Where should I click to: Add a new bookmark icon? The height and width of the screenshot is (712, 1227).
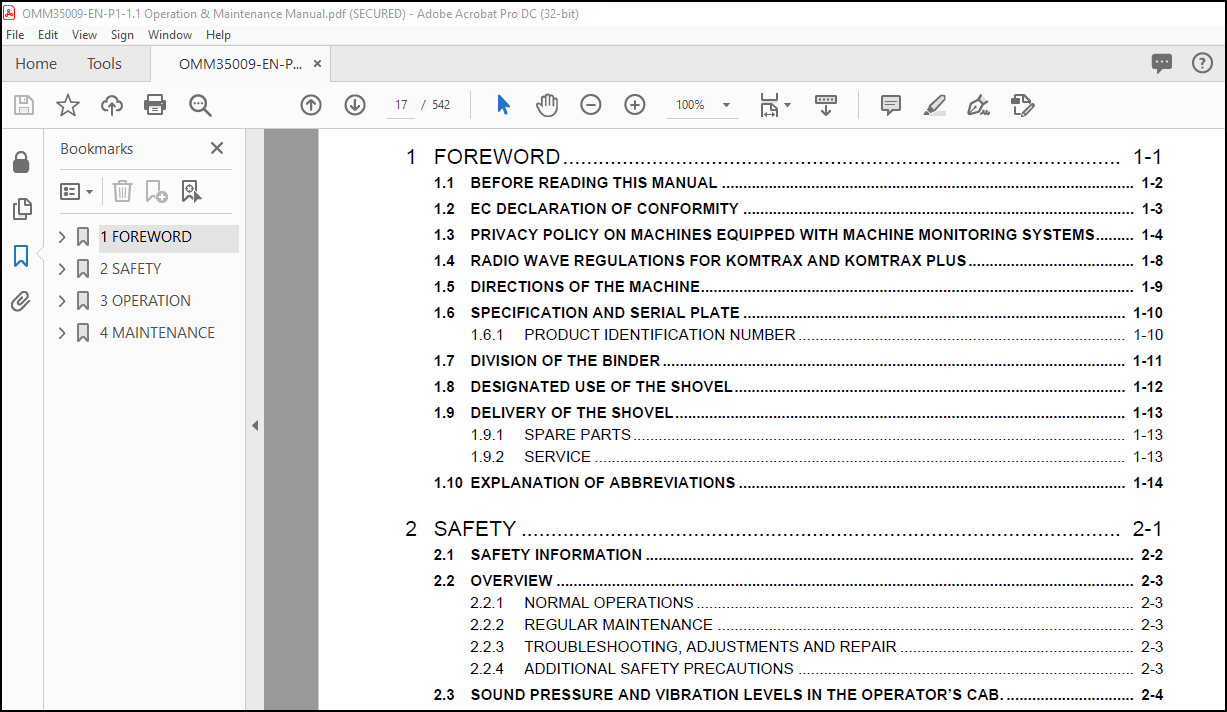click(156, 191)
